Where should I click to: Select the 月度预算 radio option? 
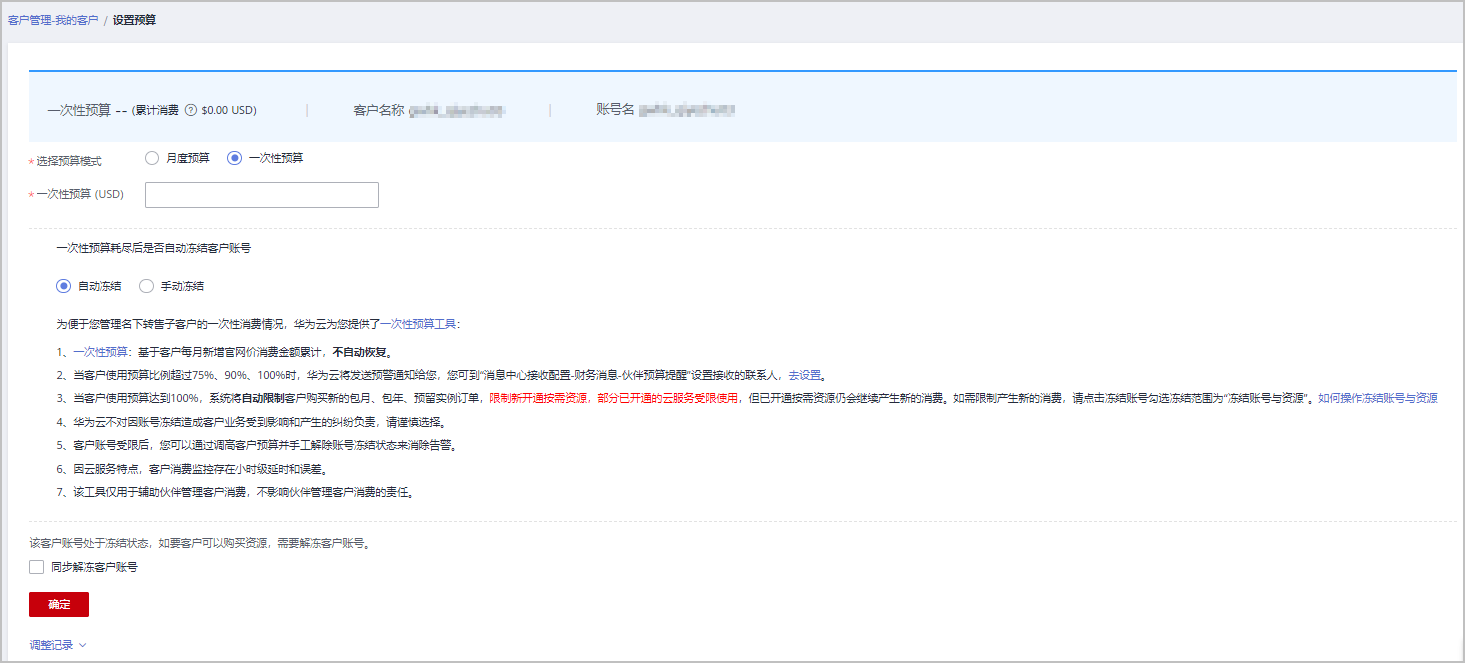[152, 158]
